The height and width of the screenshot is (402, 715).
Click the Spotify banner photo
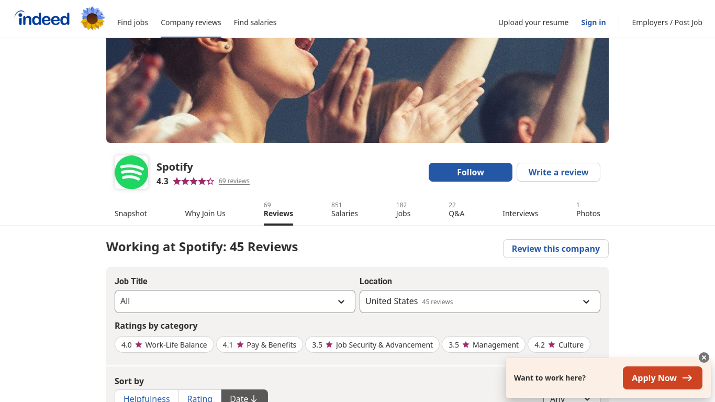pyautogui.click(x=357, y=90)
